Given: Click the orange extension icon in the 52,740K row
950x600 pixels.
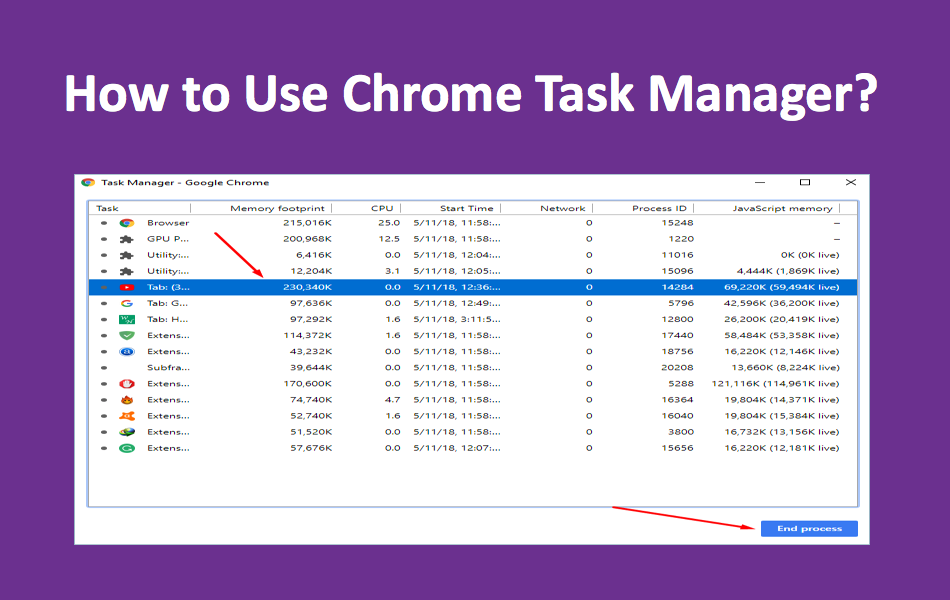Looking at the screenshot, I should click(127, 416).
